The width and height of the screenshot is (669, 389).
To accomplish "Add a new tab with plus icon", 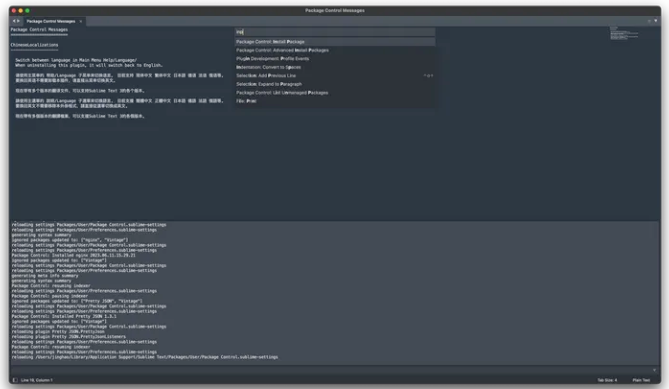I will tap(649, 20).
